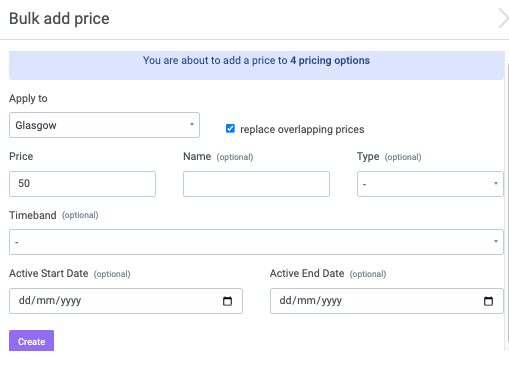The width and height of the screenshot is (509, 365).
Task: Click the panel's vertical scrollbar
Action: tap(507, 202)
